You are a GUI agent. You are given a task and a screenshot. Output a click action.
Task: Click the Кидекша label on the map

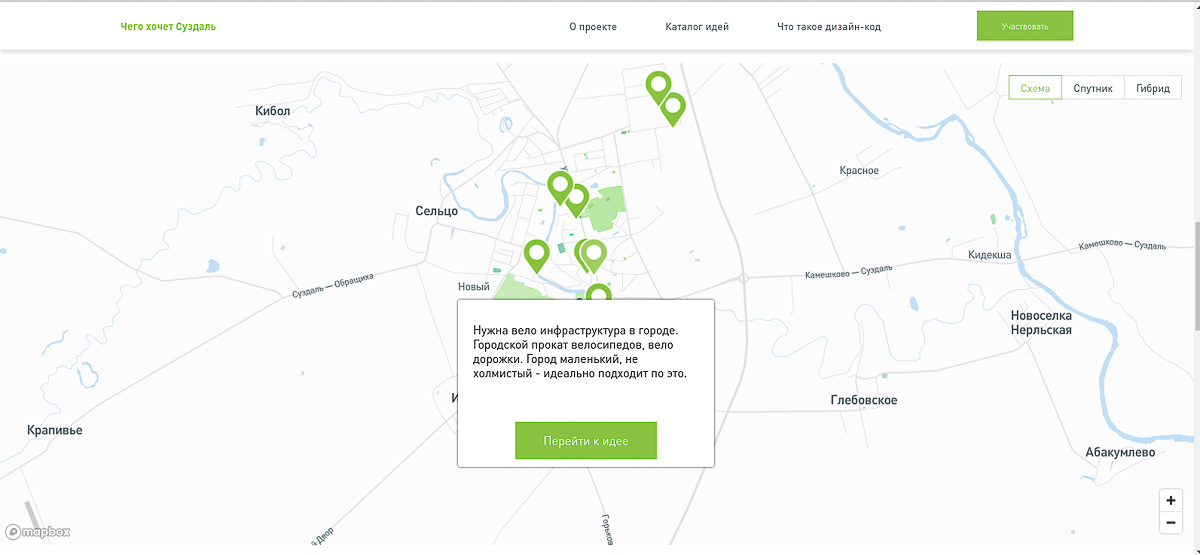pyautogui.click(x=990, y=255)
